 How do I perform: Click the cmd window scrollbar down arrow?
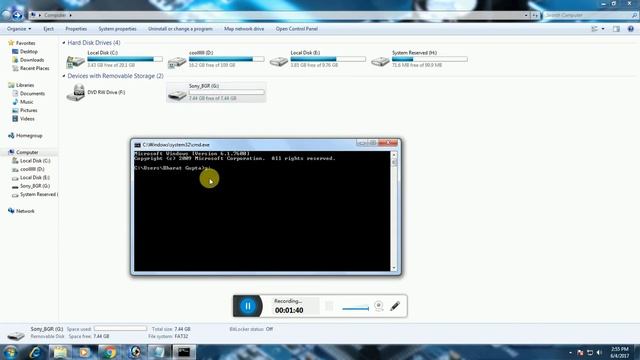click(x=394, y=268)
